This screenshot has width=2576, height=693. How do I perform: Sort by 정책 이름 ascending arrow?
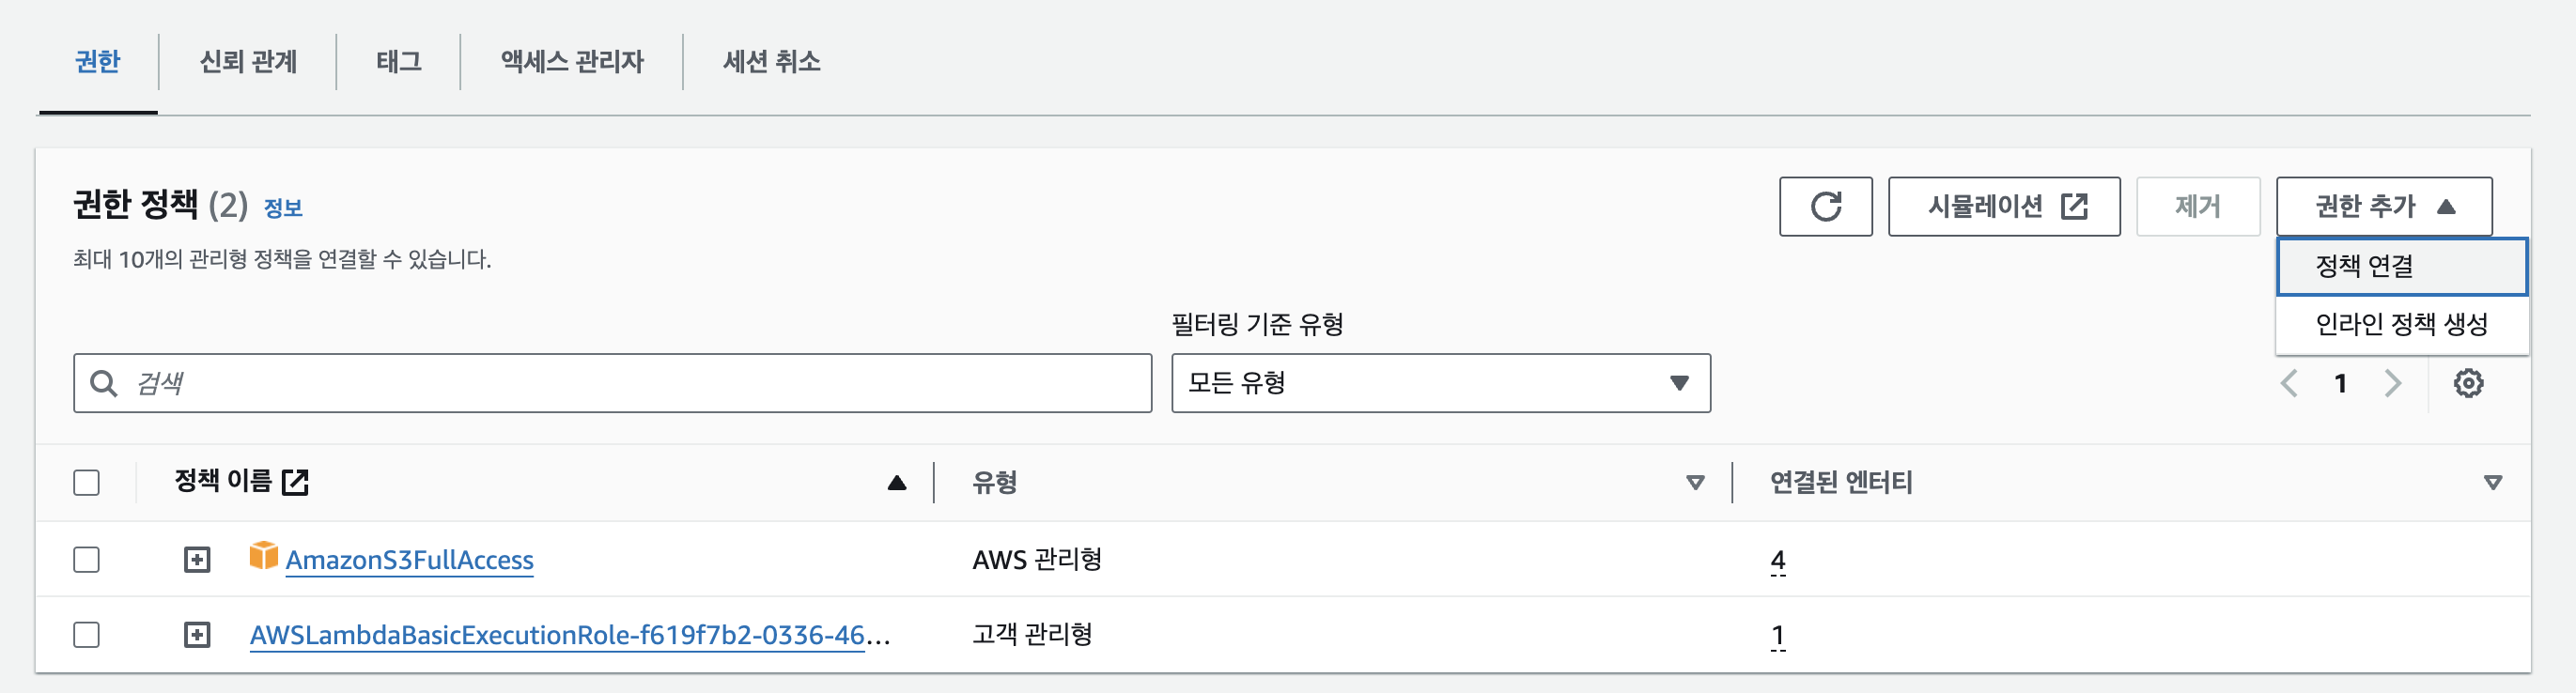[x=896, y=483]
